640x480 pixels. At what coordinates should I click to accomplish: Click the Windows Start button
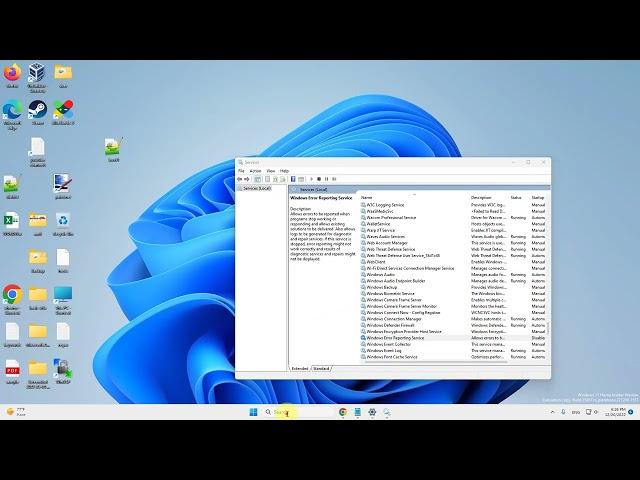coord(253,412)
